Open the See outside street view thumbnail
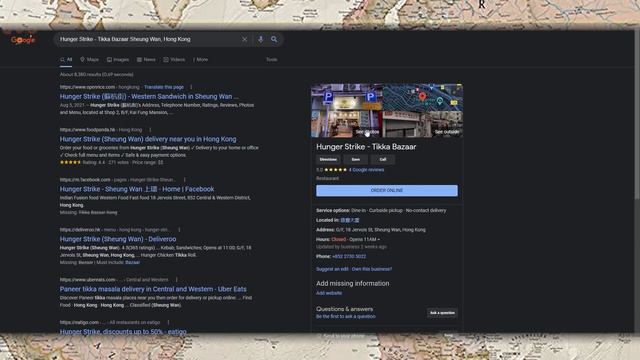Image resolution: width=640 pixels, height=360 pixels. click(423, 124)
